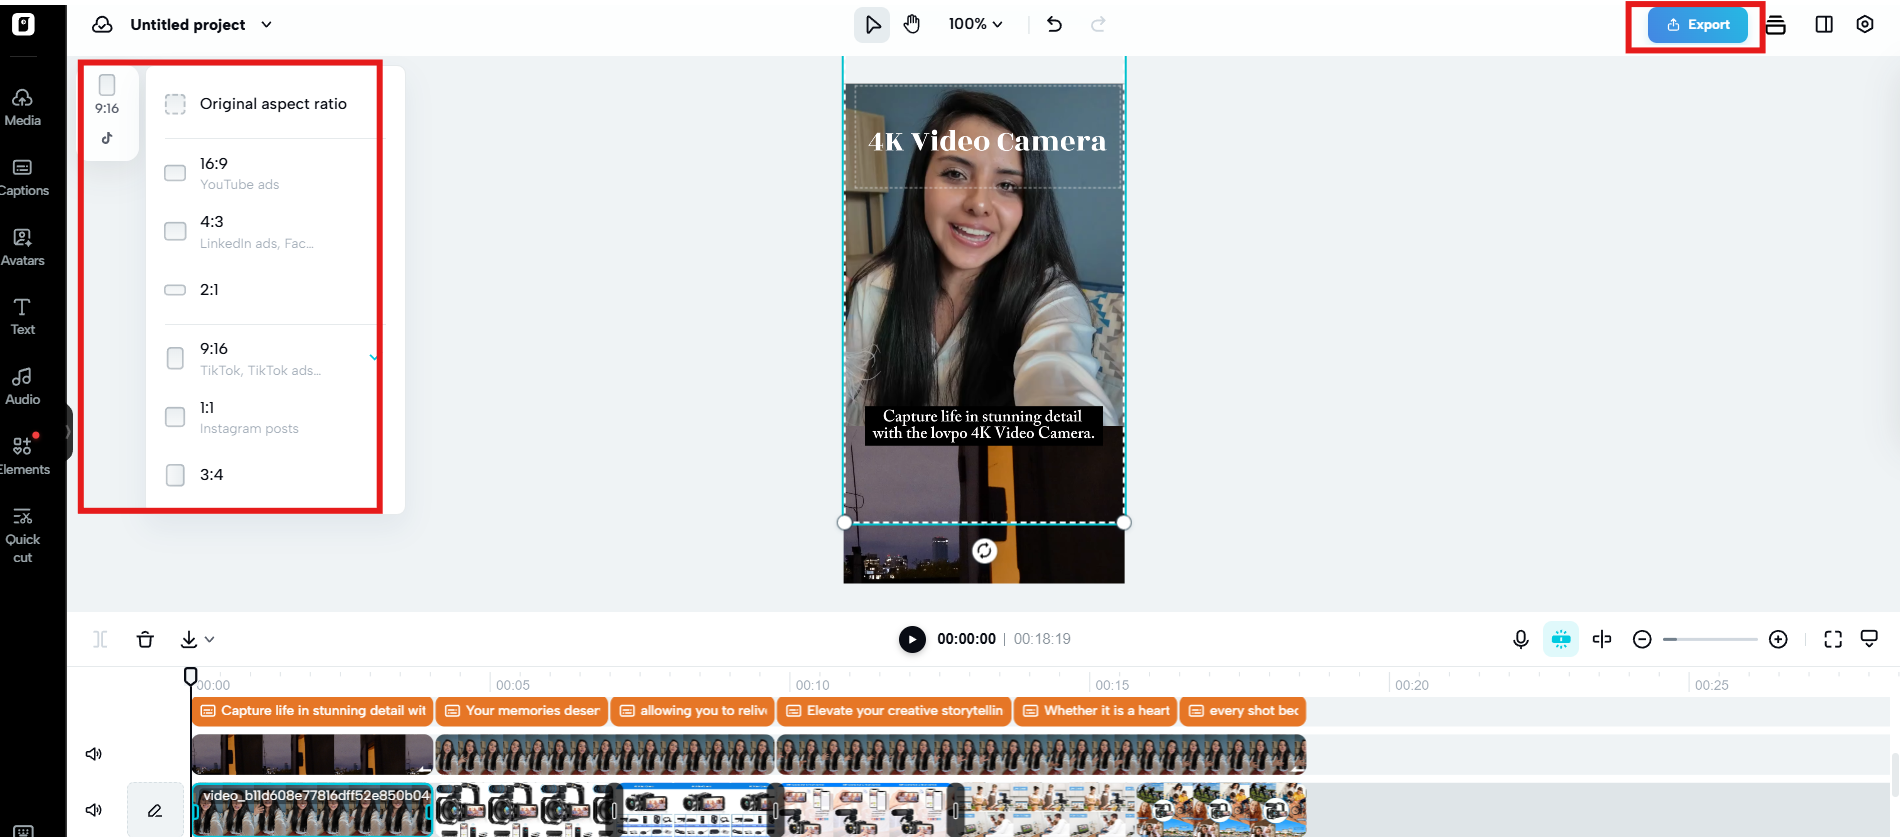Click the bottom-right corner handle of preview
This screenshot has width=1900, height=837.
1124,522
